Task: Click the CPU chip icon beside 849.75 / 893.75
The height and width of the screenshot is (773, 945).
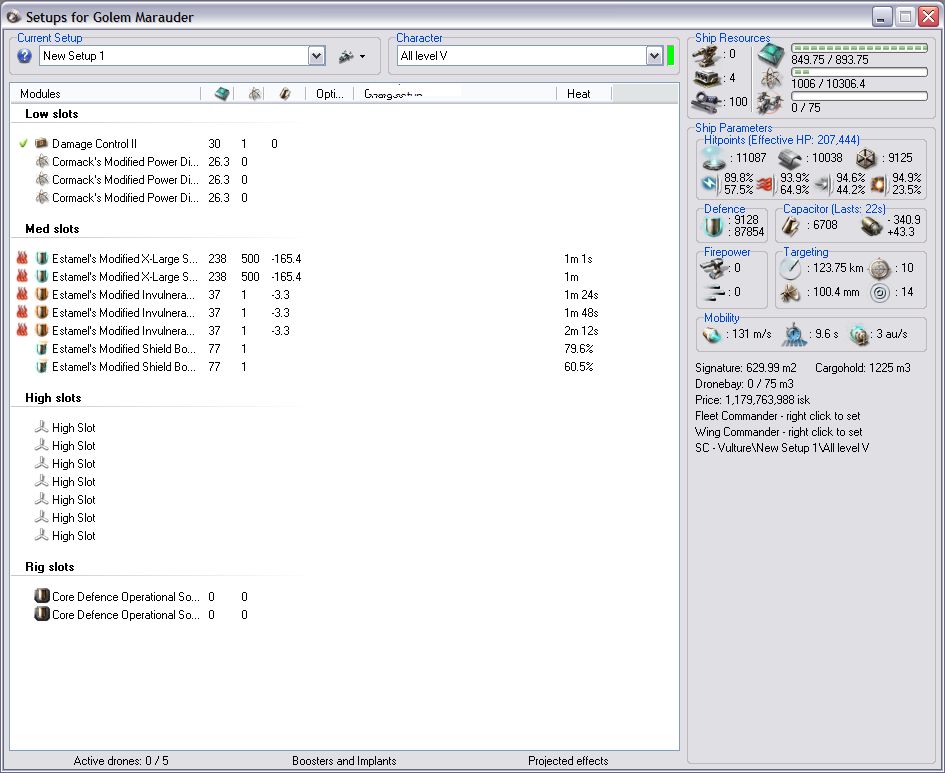Action: coord(771,55)
